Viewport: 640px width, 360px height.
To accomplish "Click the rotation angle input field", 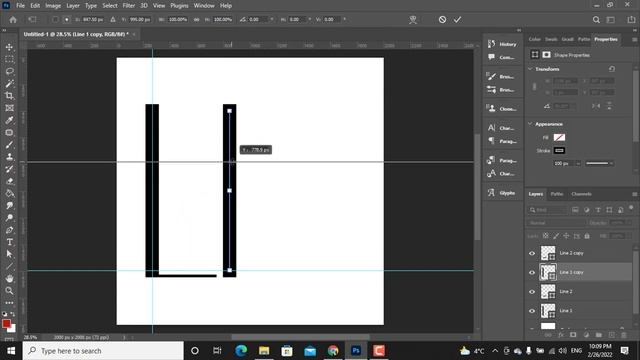I will coord(259,20).
